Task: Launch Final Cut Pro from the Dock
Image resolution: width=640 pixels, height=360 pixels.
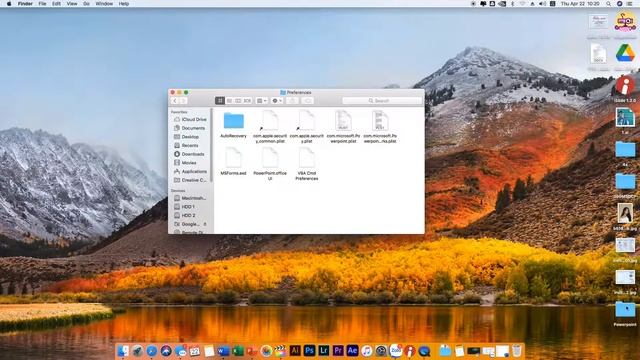Action: point(280,351)
